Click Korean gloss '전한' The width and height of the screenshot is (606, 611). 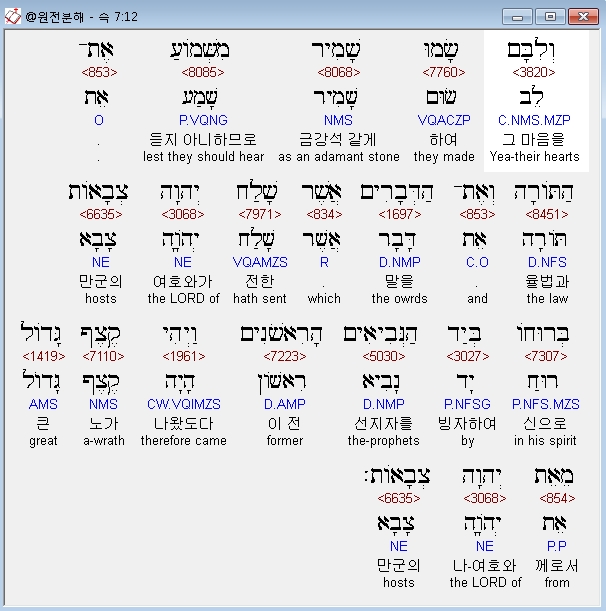[x=260, y=281]
